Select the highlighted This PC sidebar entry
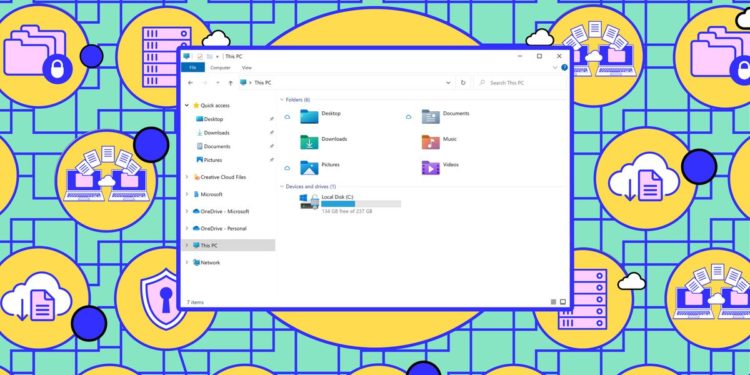The height and width of the screenshot is (375, 750). [x=229, y=245]
